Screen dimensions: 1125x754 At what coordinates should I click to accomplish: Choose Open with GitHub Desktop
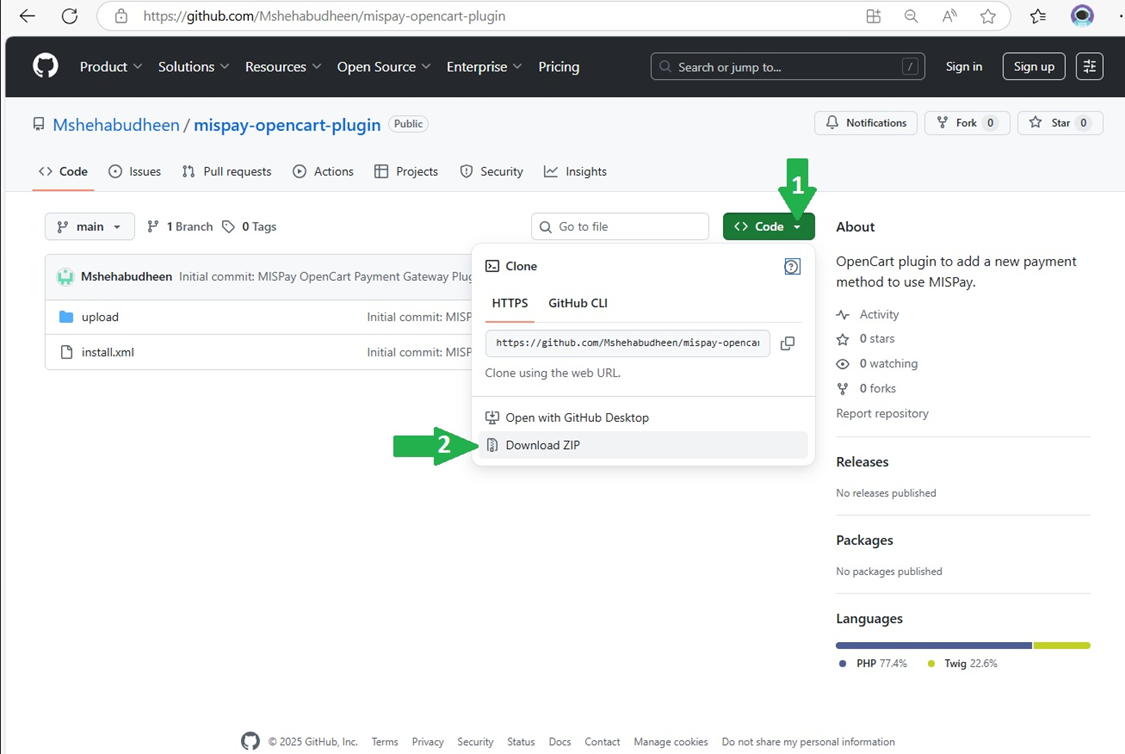tap(643, 418)
